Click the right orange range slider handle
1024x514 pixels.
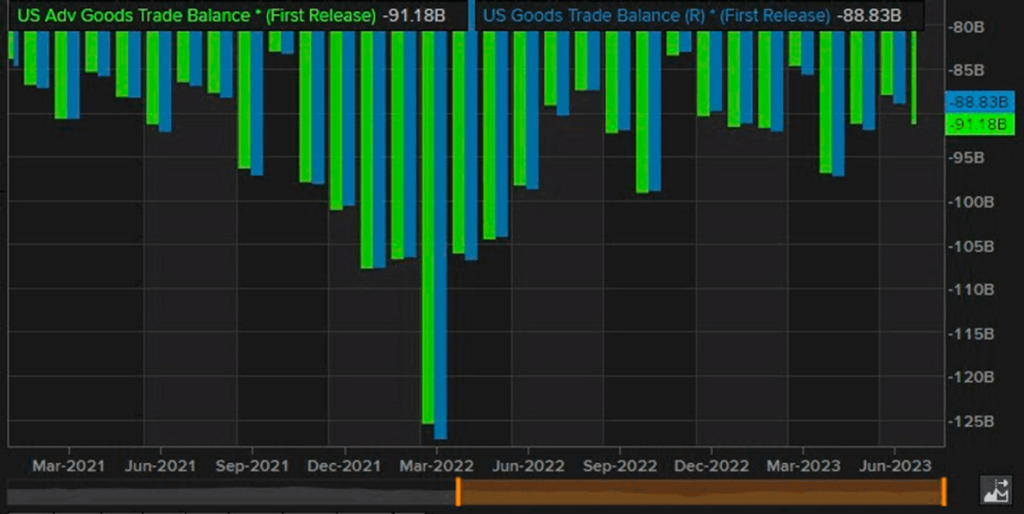[x=944, y=491]
